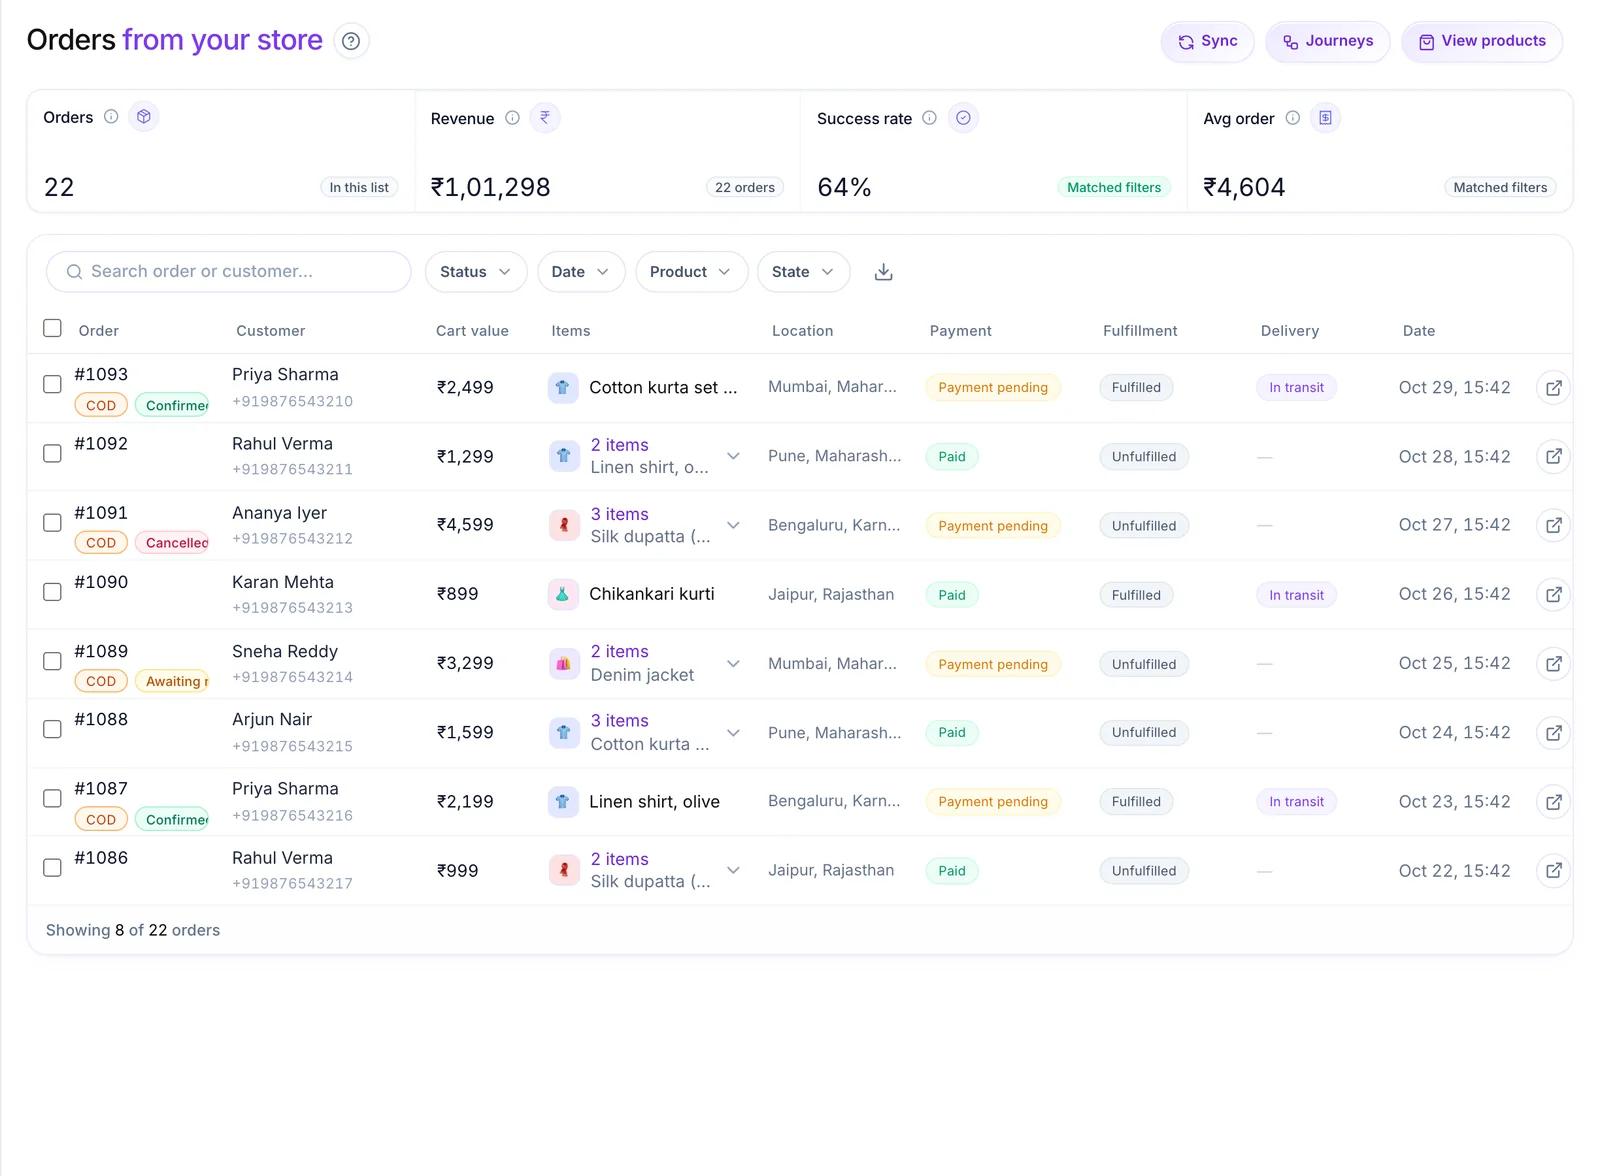Screen dimensions: 1600x1176
Task: Click the Cotton kurta set product thumbnail
Action: click(x=563, y=388)
